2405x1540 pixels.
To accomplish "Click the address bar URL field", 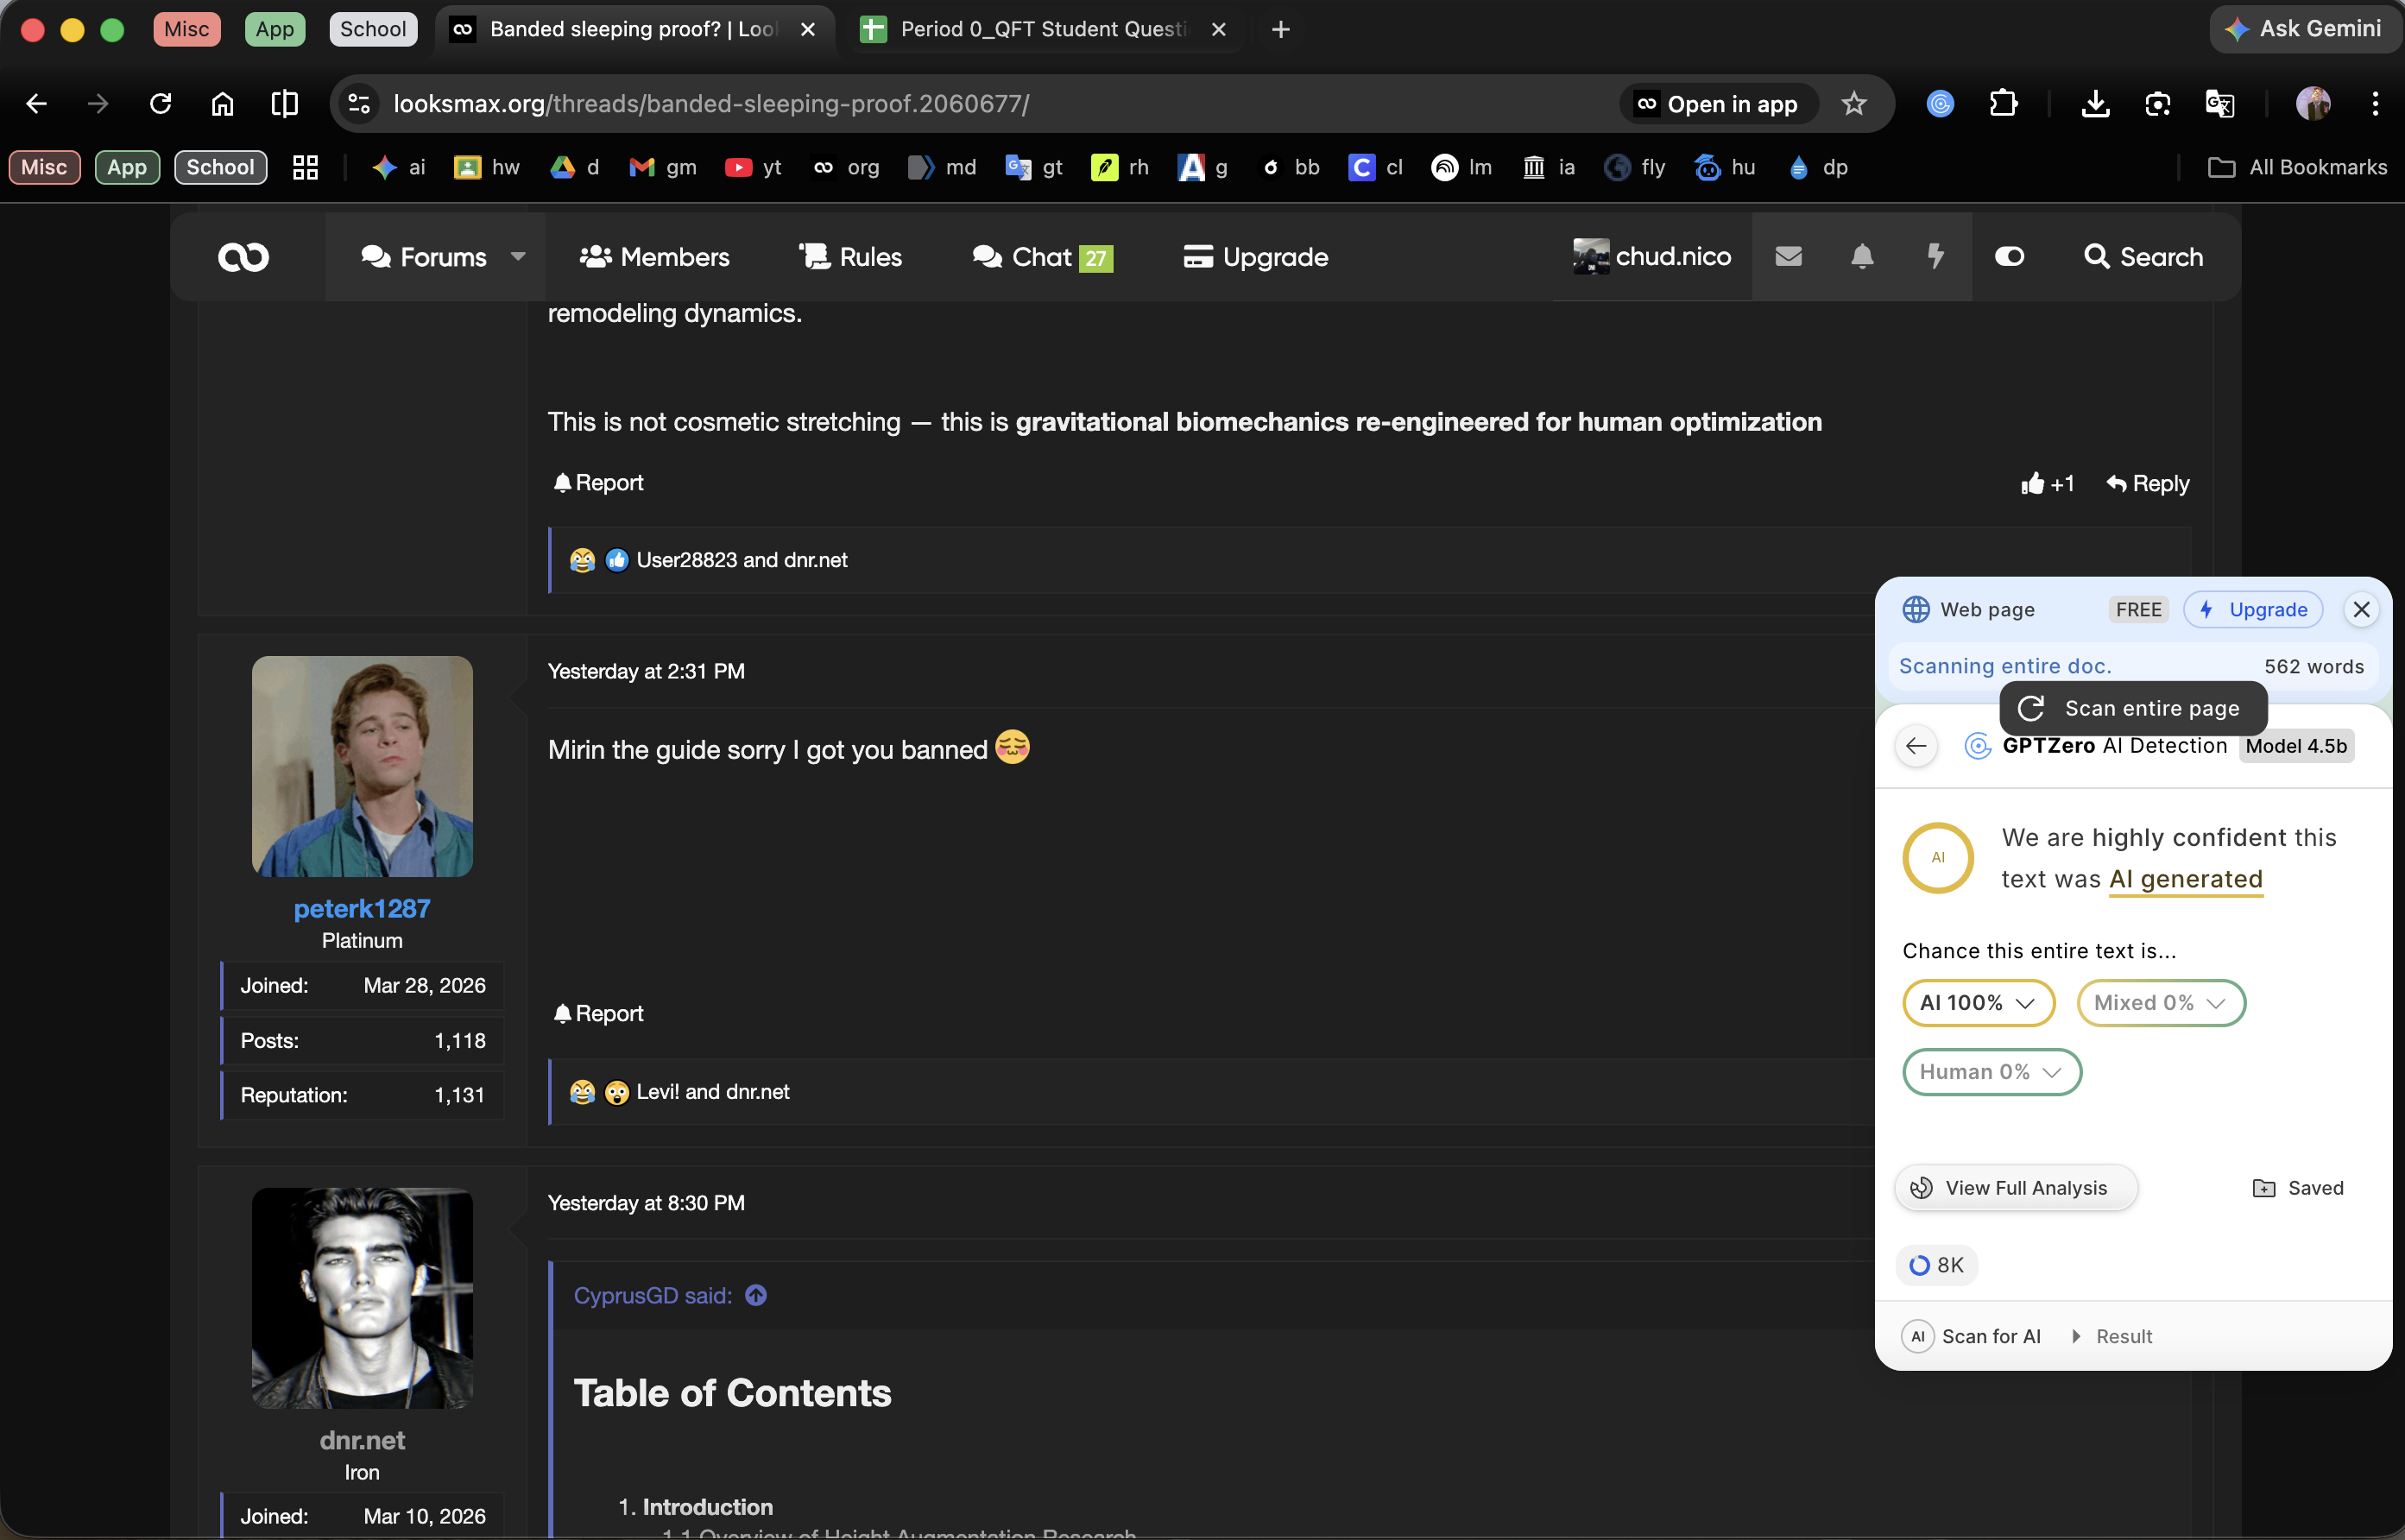I will click(1000, 103).
